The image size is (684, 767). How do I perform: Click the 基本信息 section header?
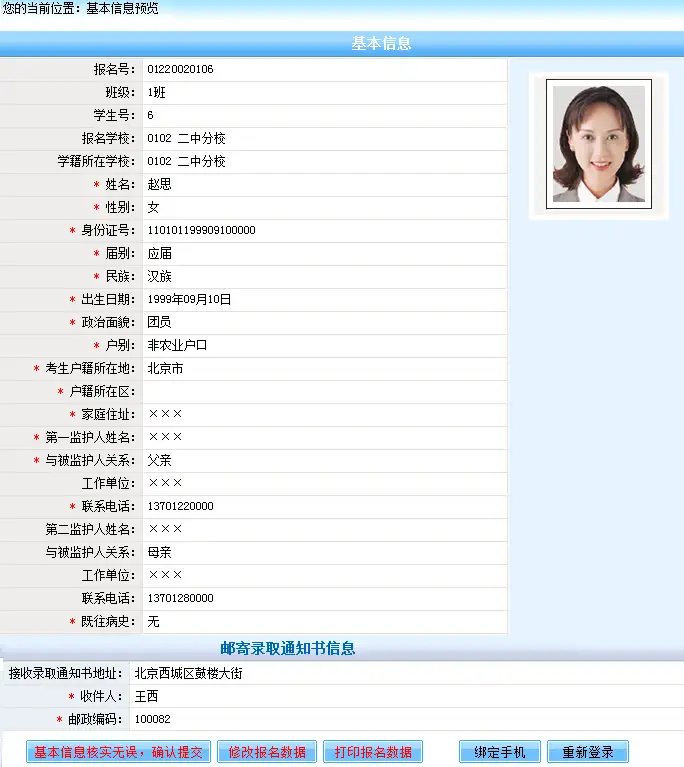pyautogui.click(x=381, y=44)
